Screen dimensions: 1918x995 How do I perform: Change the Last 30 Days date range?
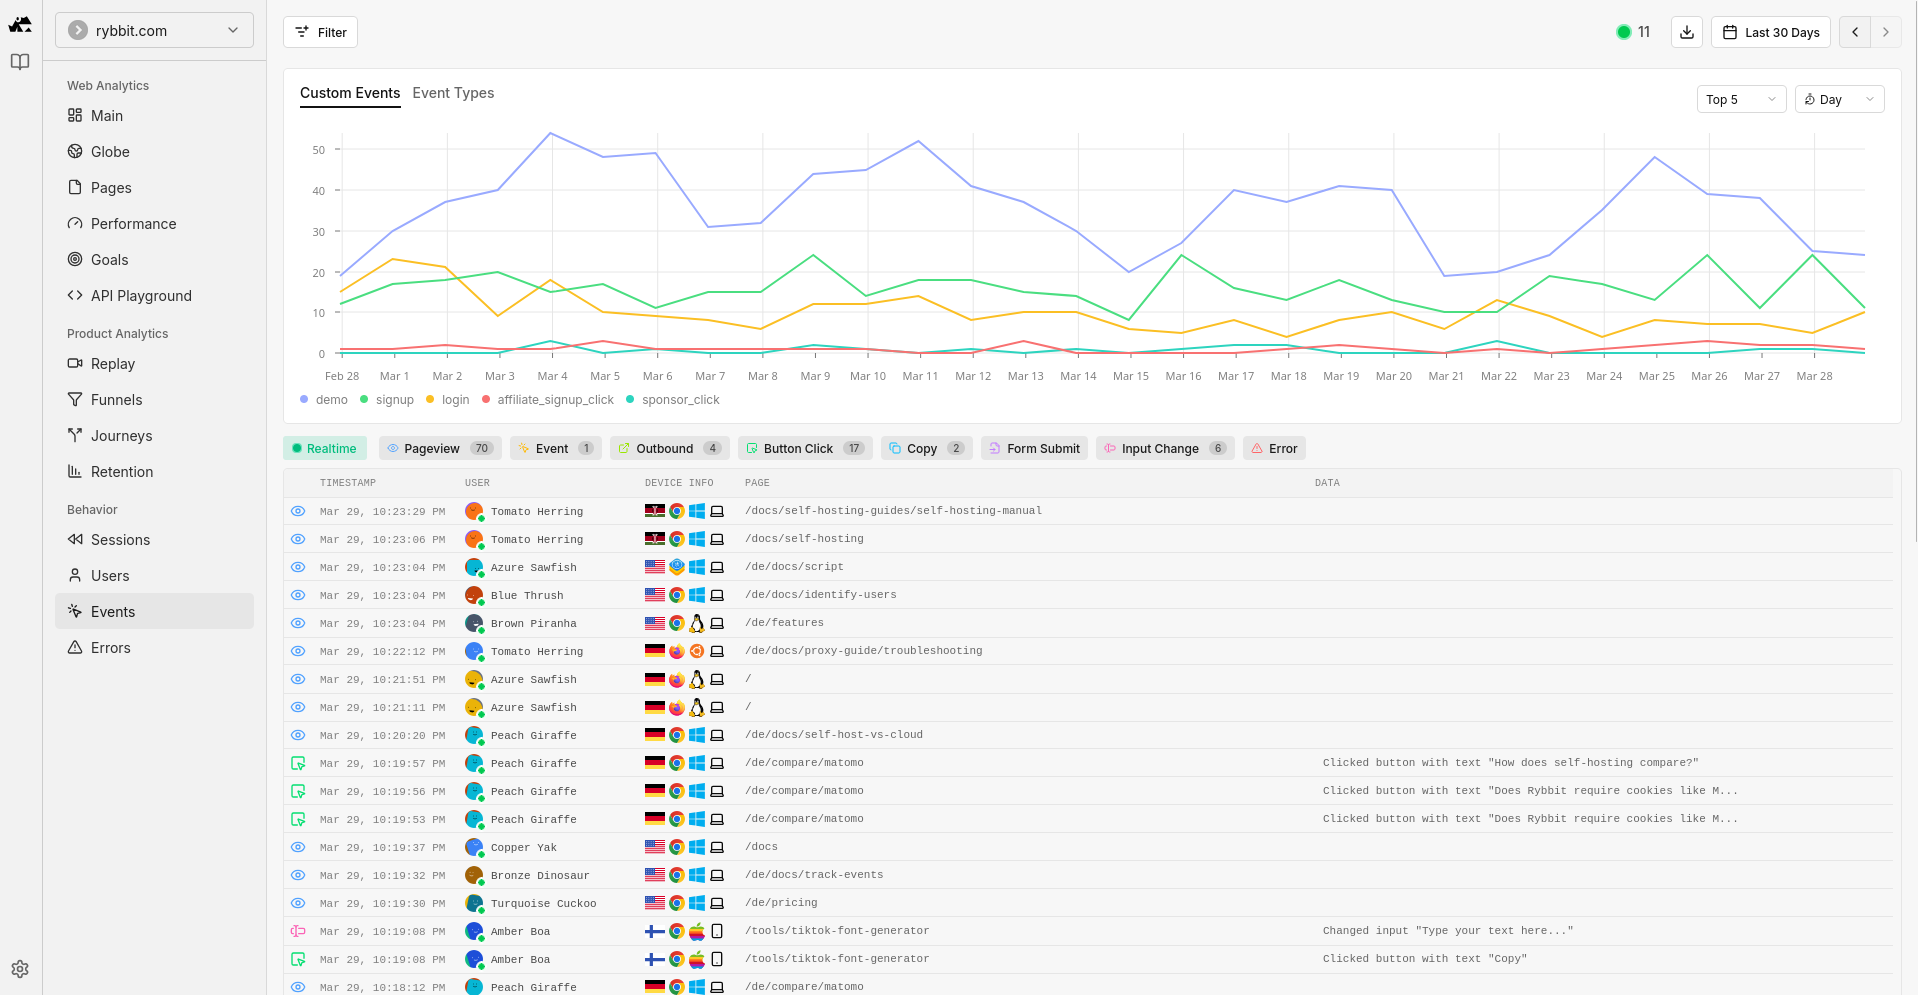point(1770,32)
